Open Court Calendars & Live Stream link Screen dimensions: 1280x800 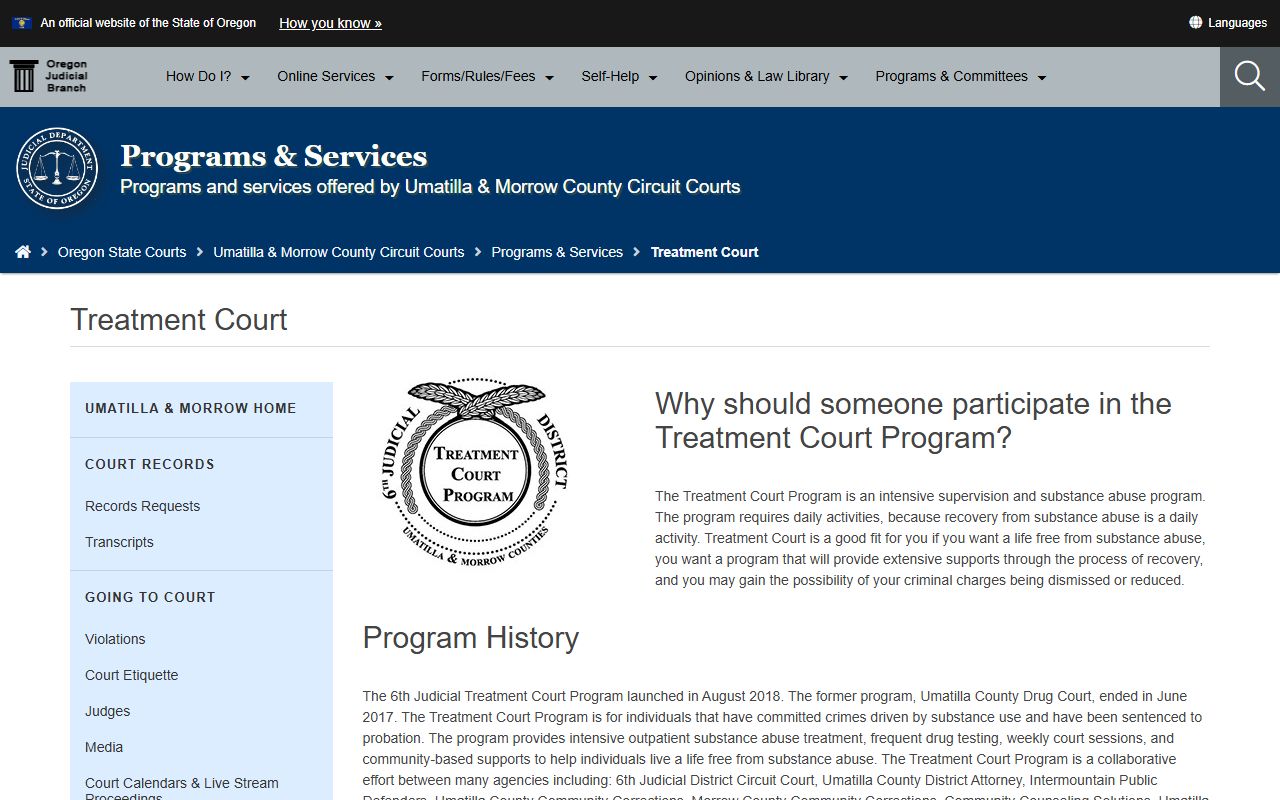click(182, 789)
